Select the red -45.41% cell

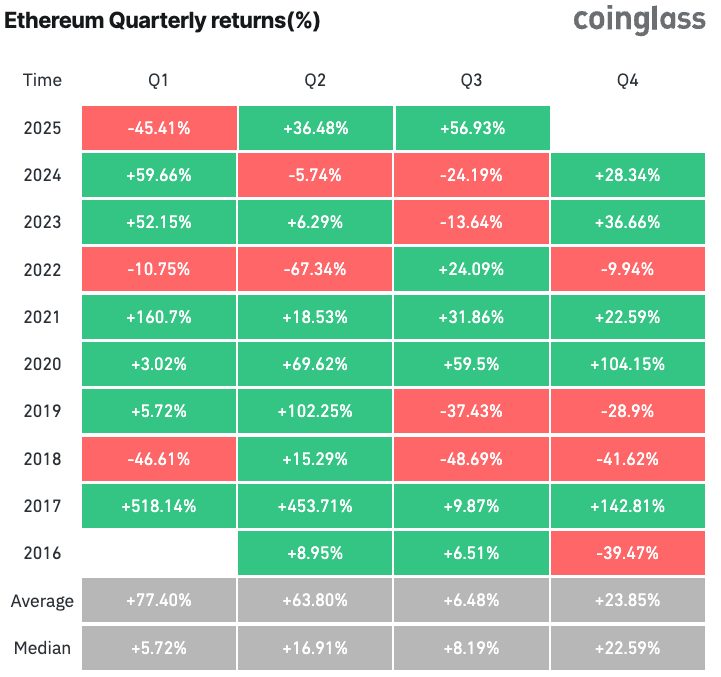(x=159, y=128)
